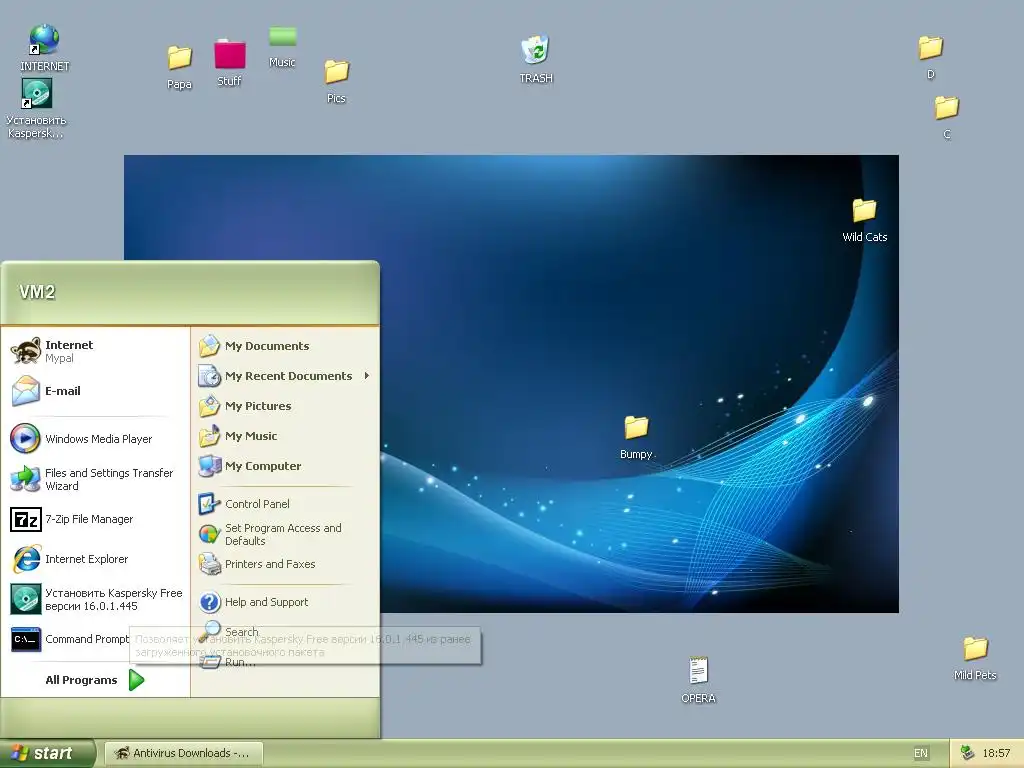Click the network tray icon
The width and height of the screenshot is (1024, 768).
[967, 754]
